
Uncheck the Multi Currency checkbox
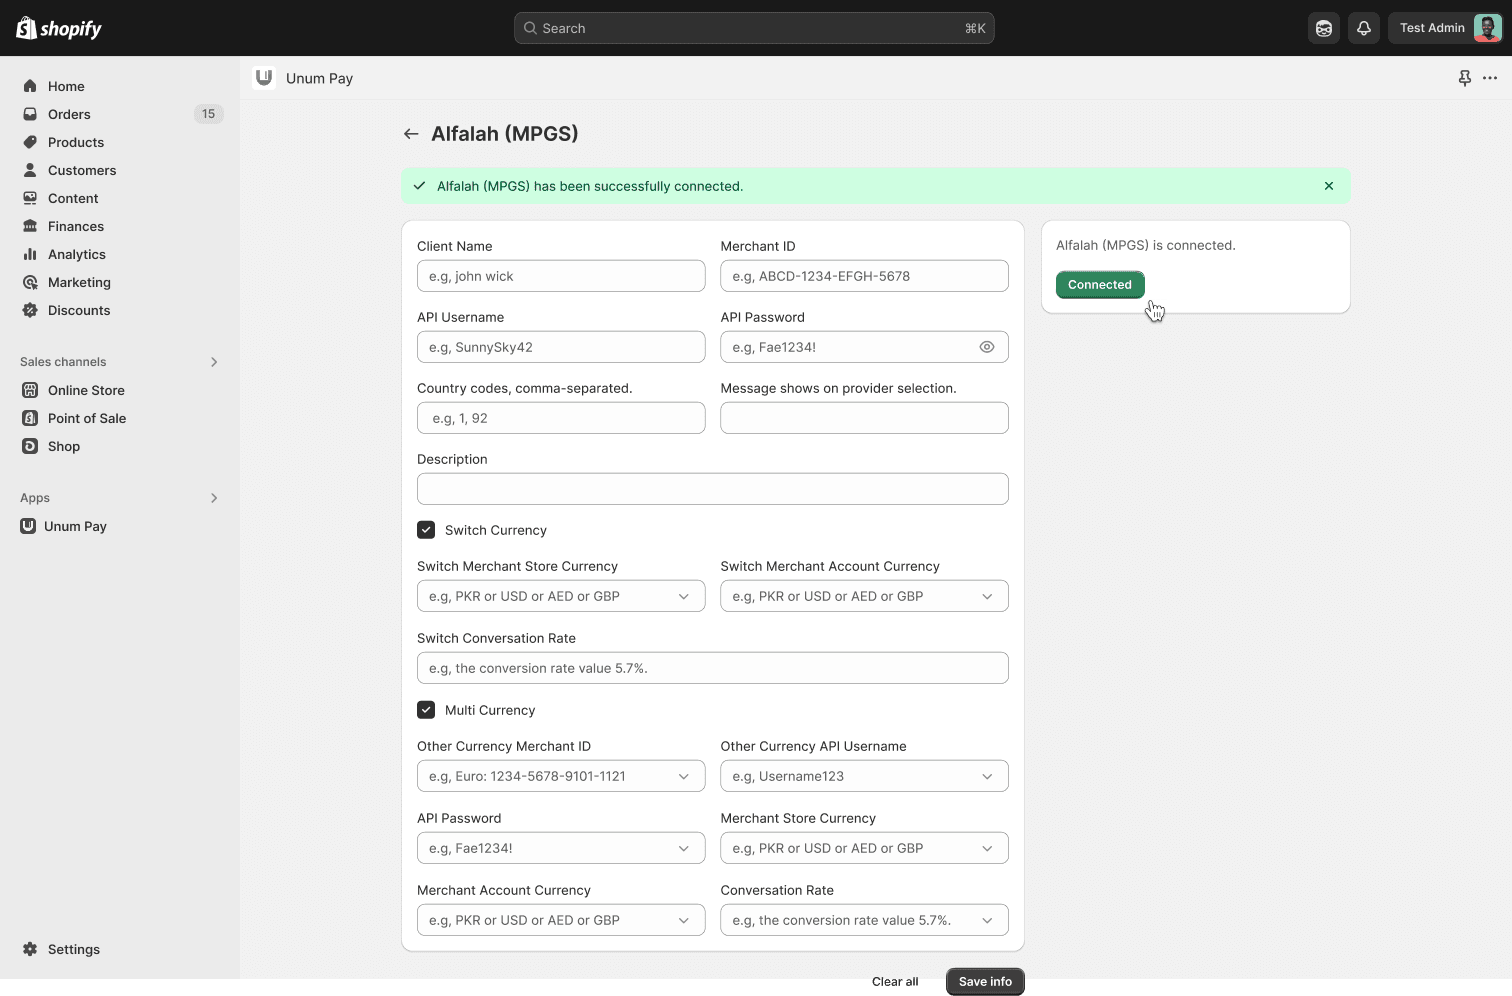point(426,710)
